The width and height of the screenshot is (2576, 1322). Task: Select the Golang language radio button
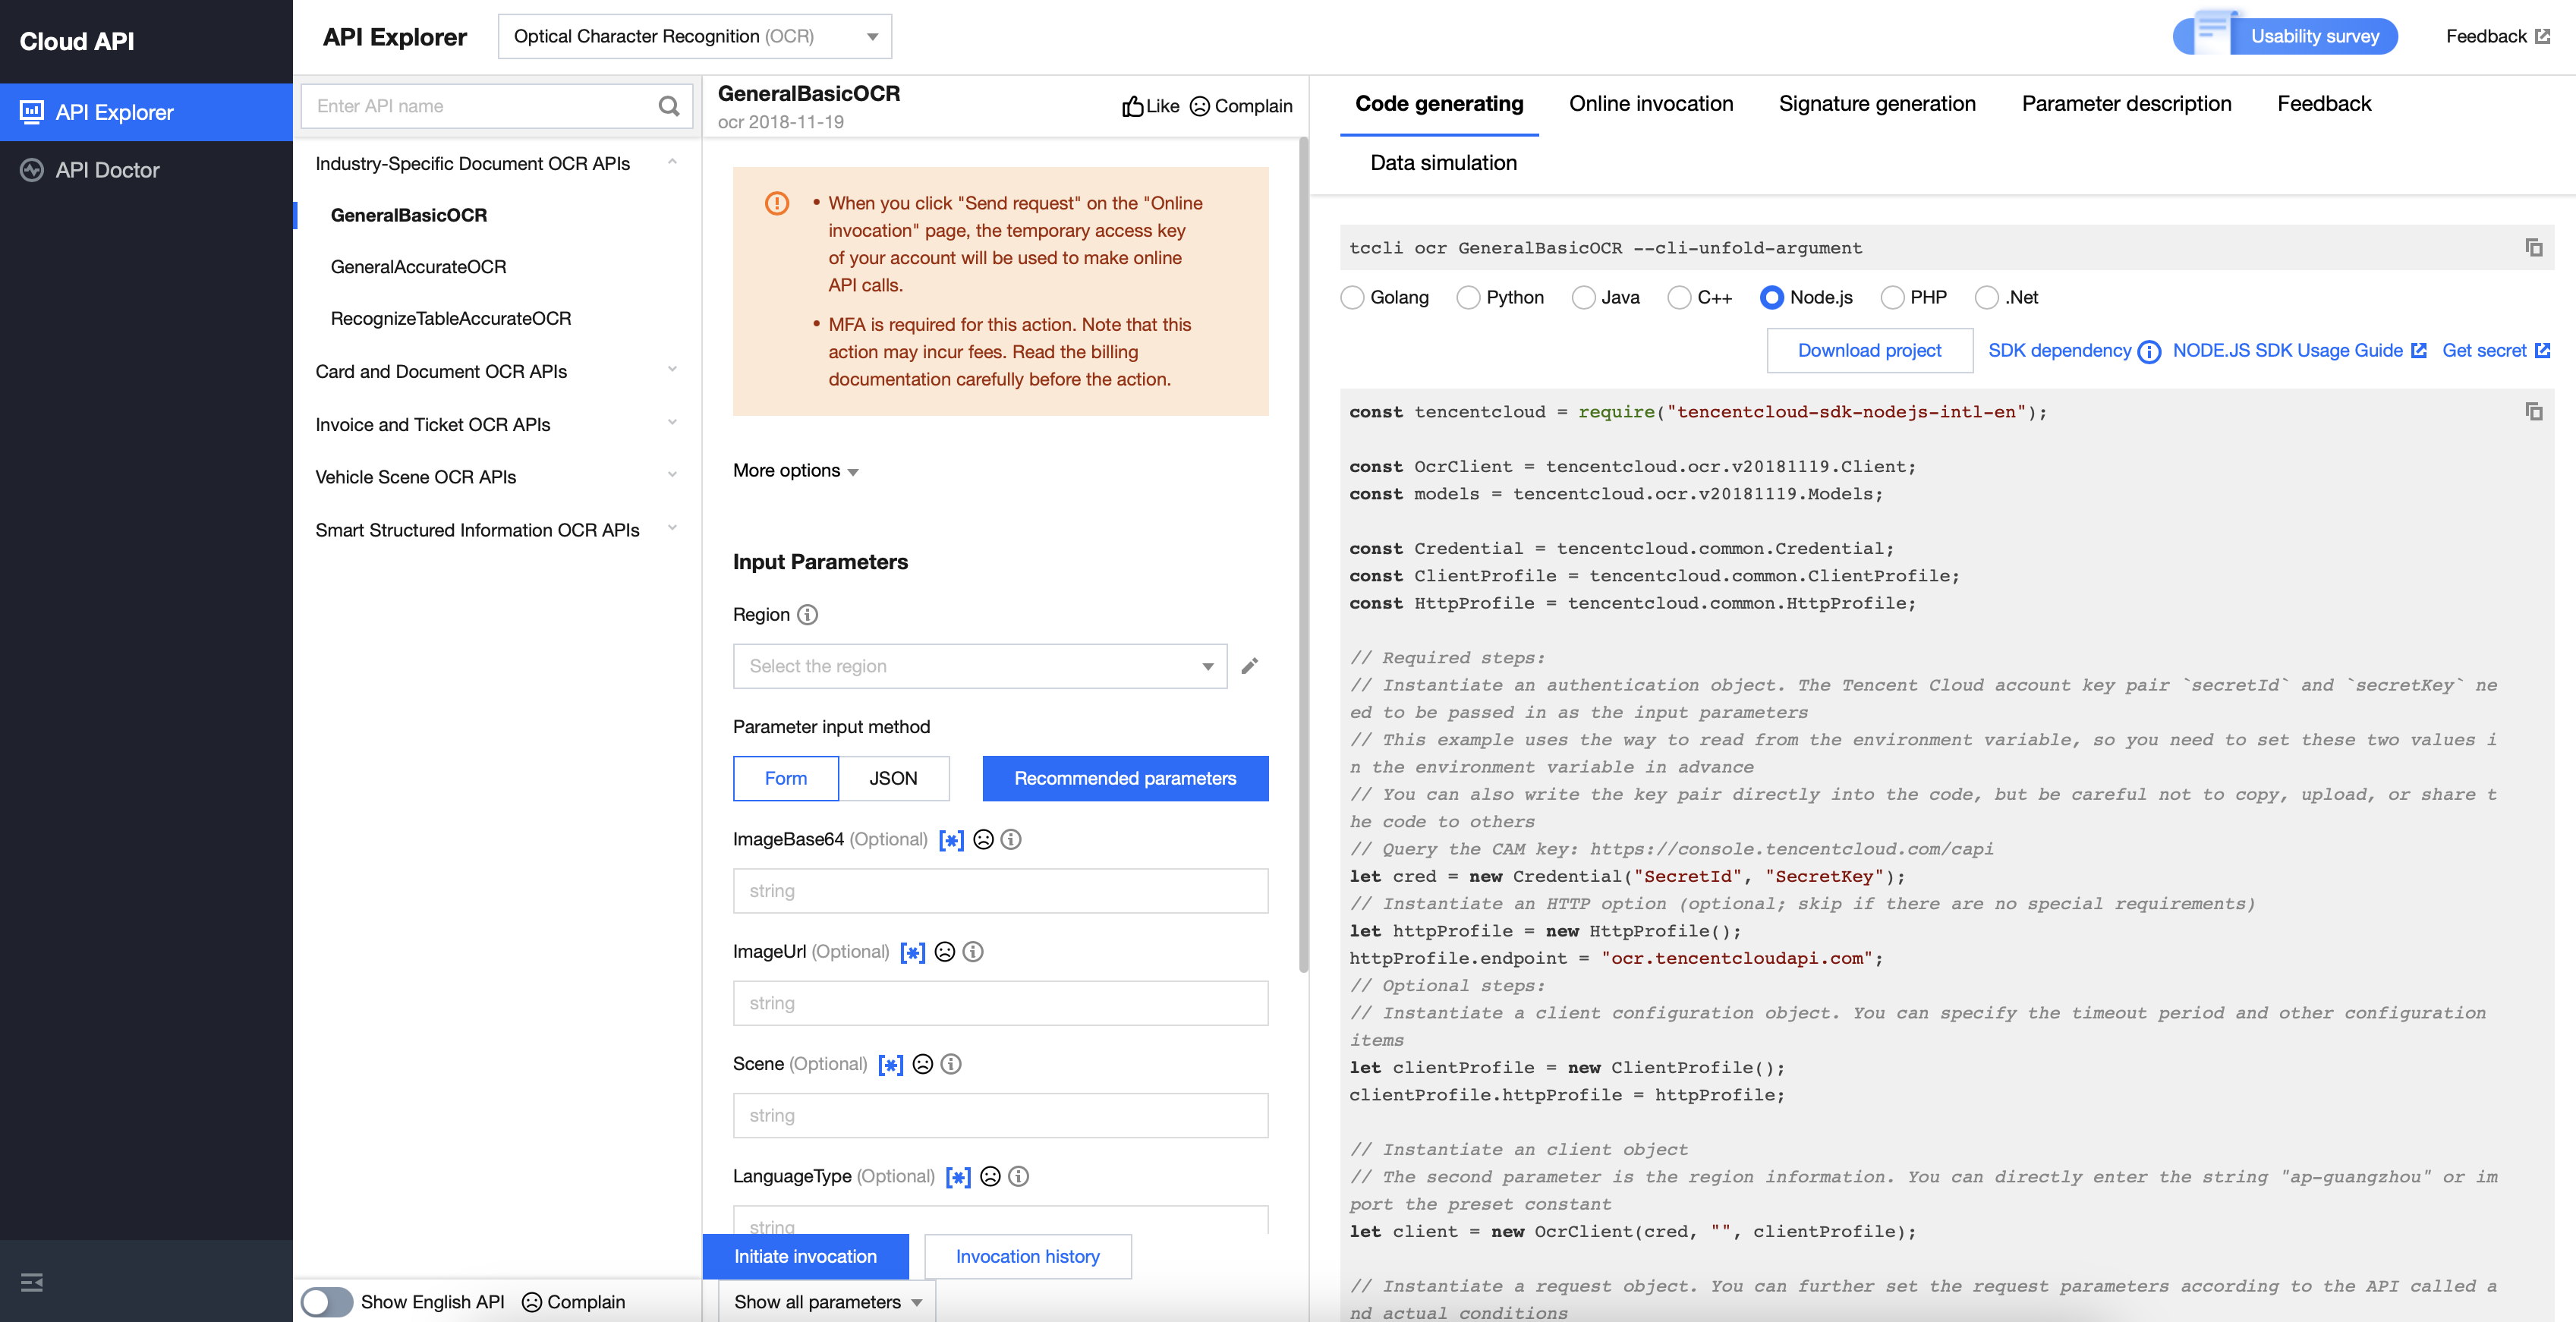[1352, 297]
